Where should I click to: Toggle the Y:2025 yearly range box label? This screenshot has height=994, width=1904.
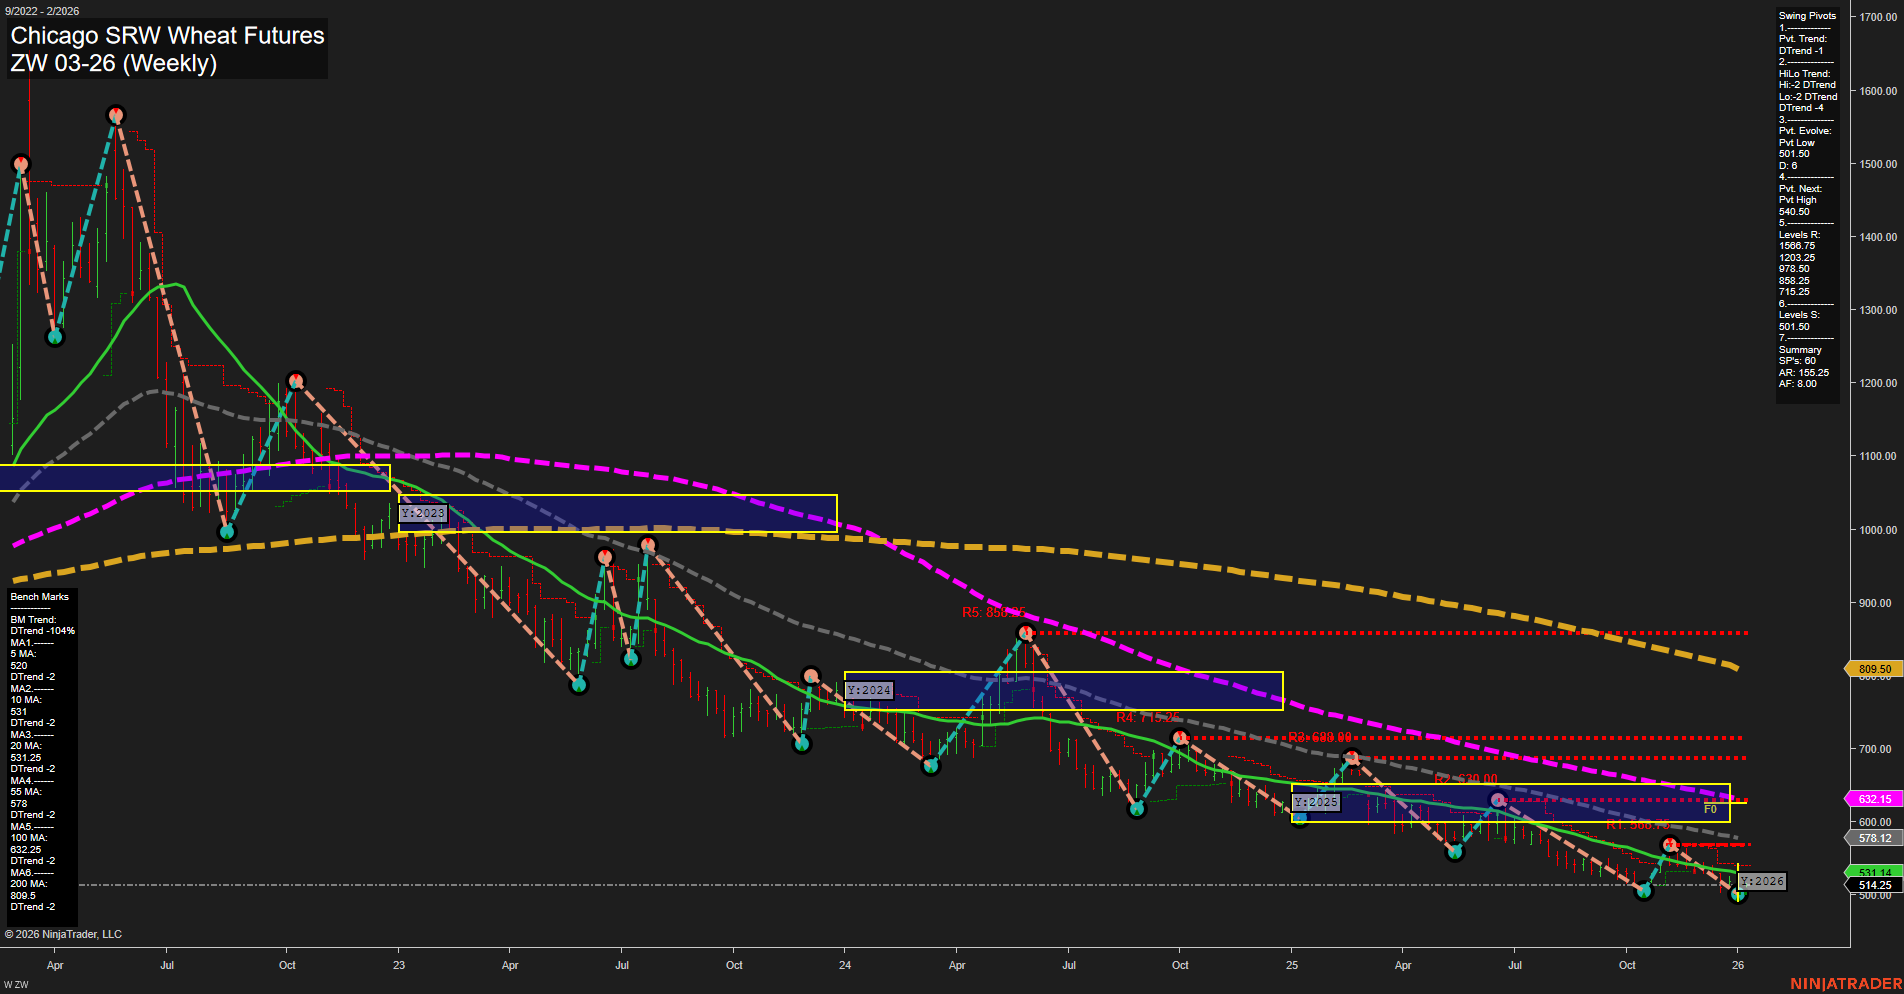coord(1316,801)
